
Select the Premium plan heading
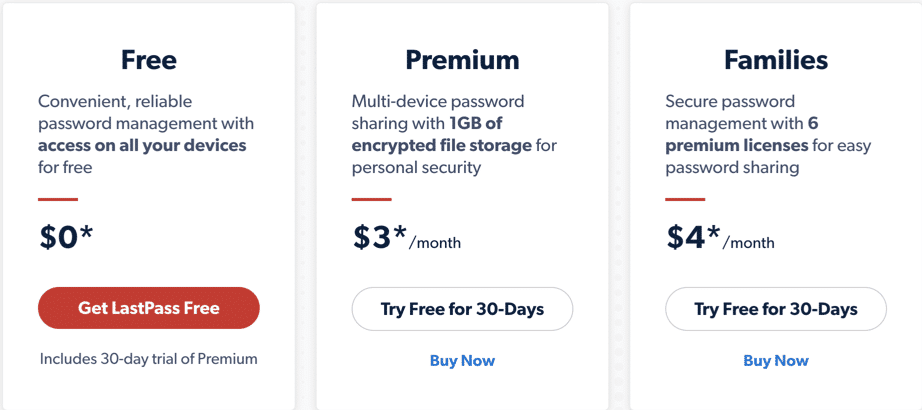click(x=462, y=60)
